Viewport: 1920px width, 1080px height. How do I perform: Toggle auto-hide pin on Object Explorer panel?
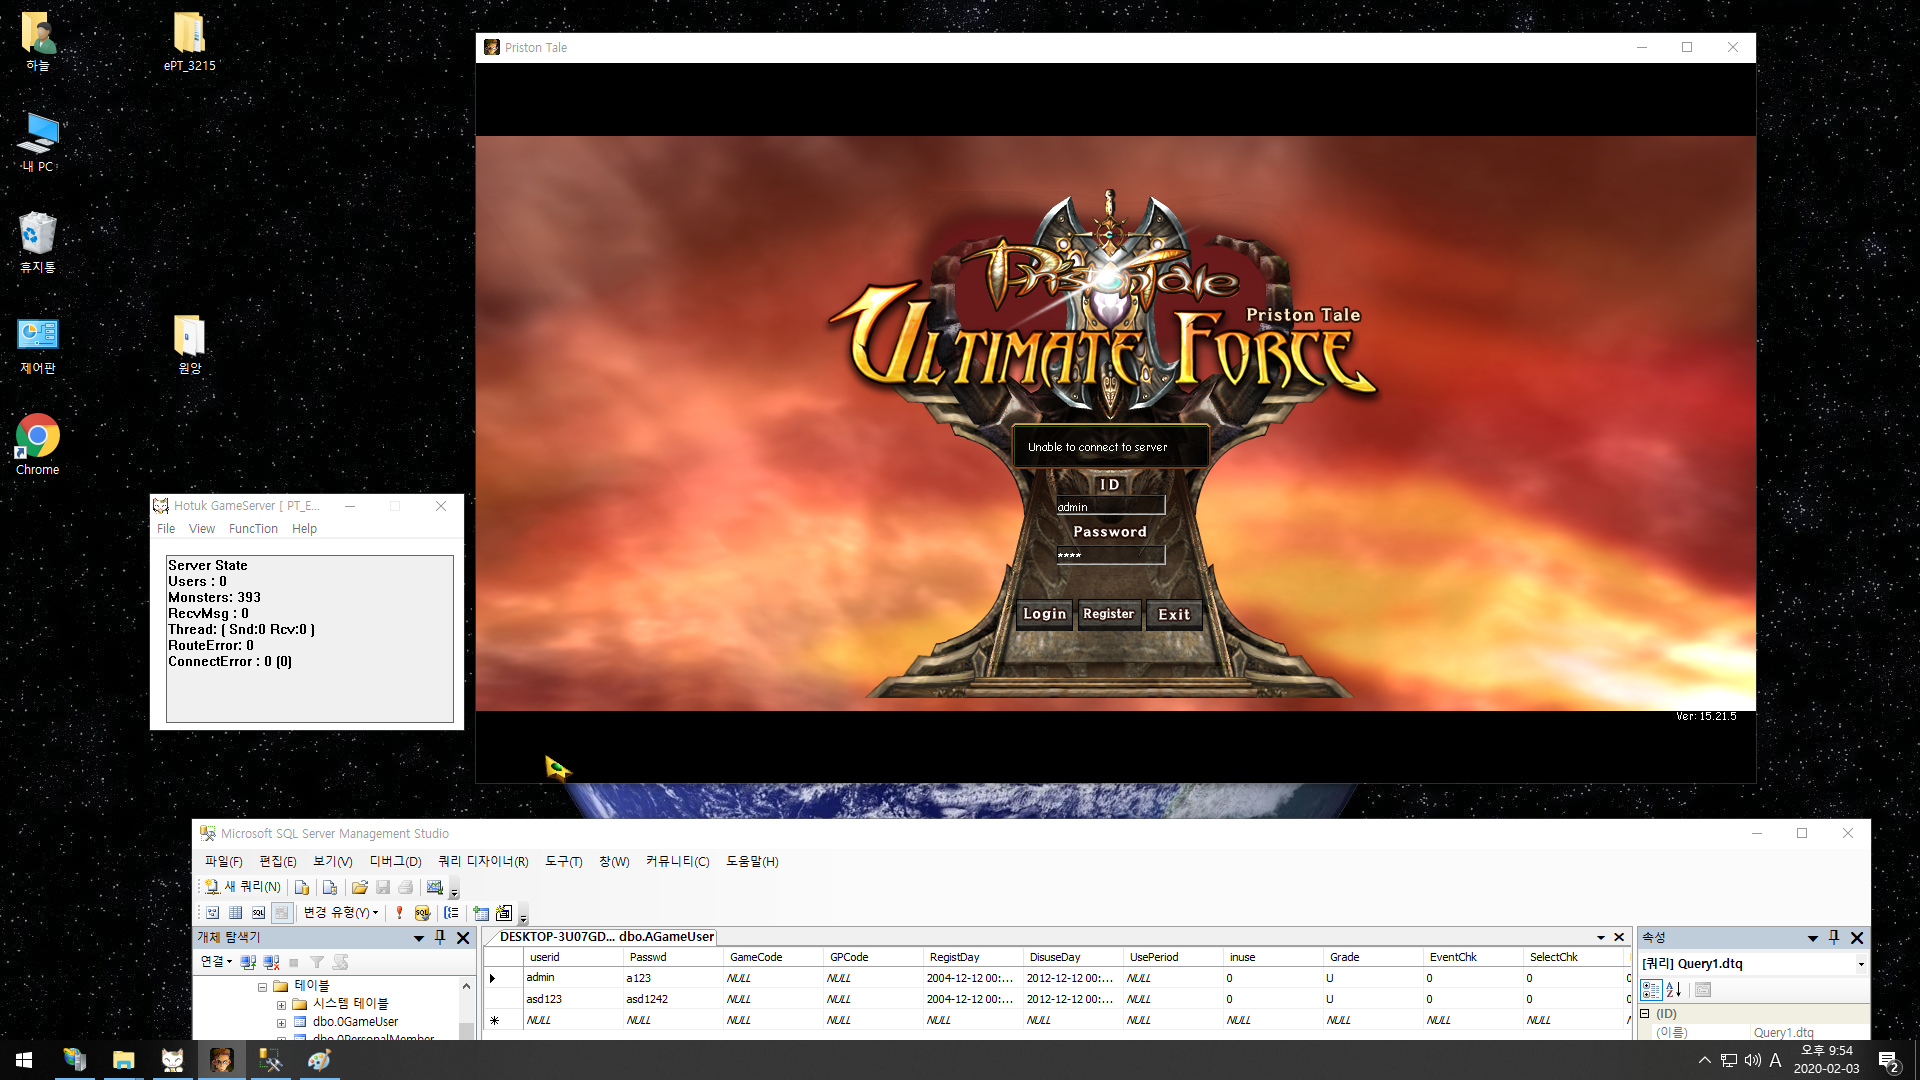coord(440,938)
